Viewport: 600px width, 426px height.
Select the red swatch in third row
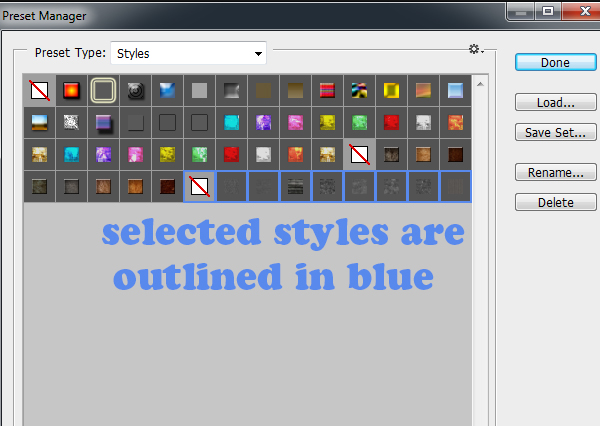coord(232,155)
